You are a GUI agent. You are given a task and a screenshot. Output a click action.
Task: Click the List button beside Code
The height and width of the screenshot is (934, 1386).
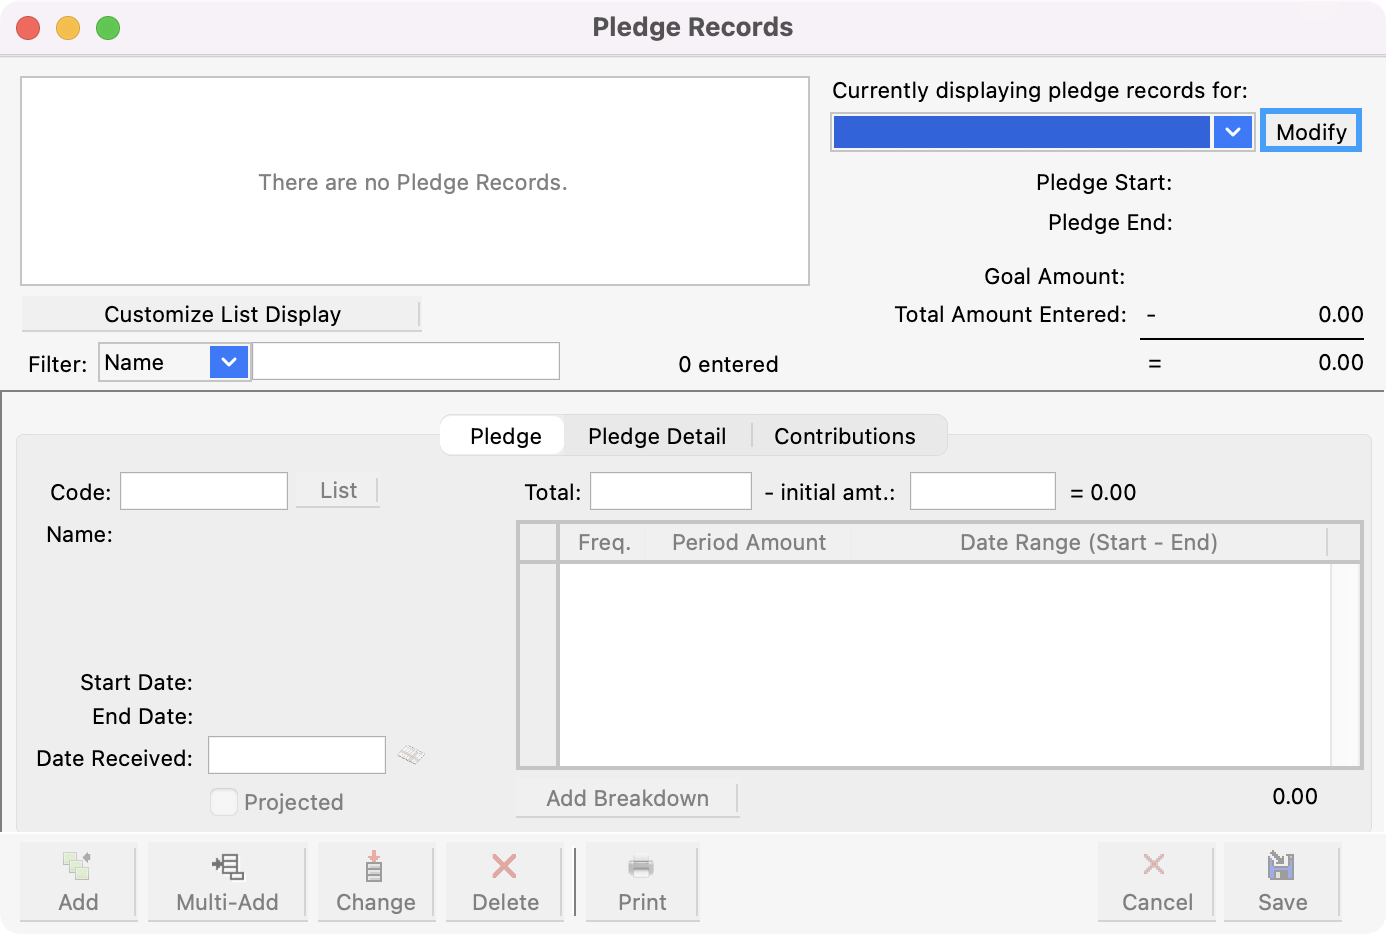pos(337,490)
